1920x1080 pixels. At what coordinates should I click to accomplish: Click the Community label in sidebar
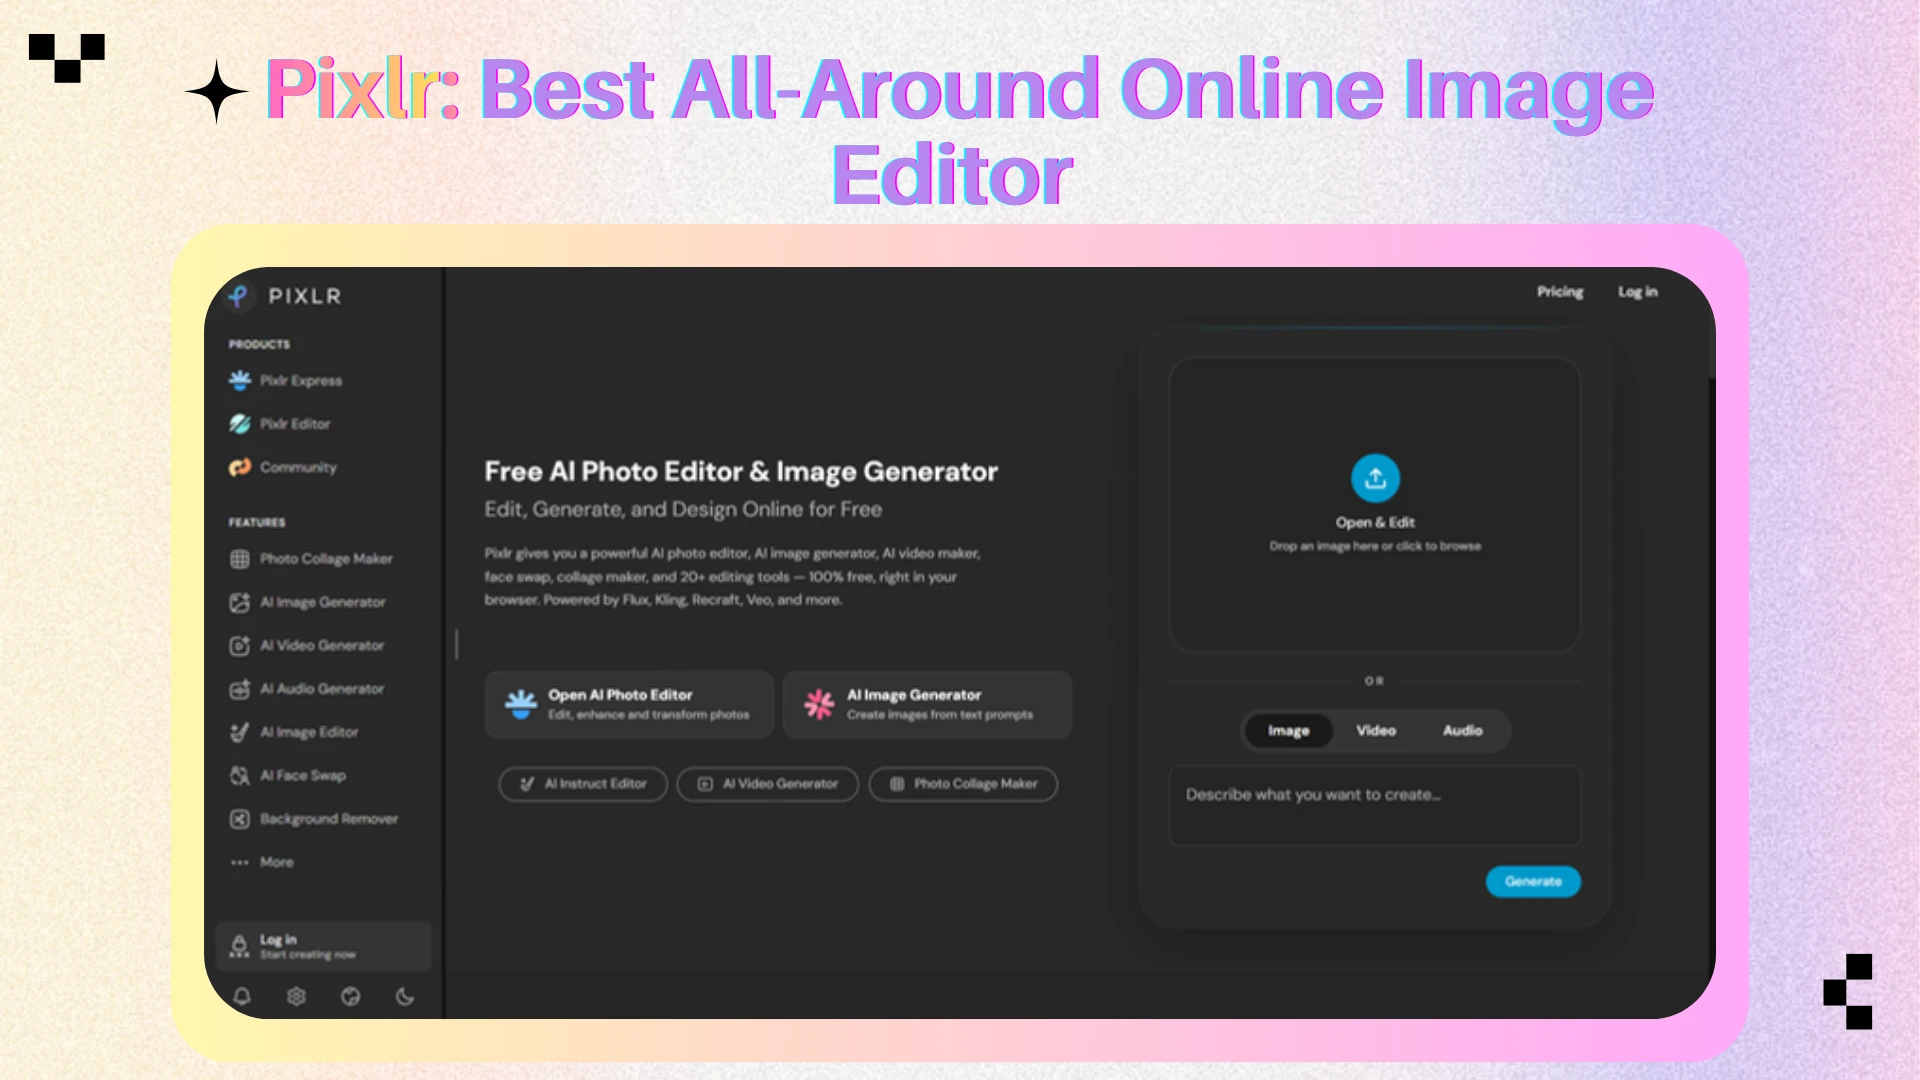[298, 467]
